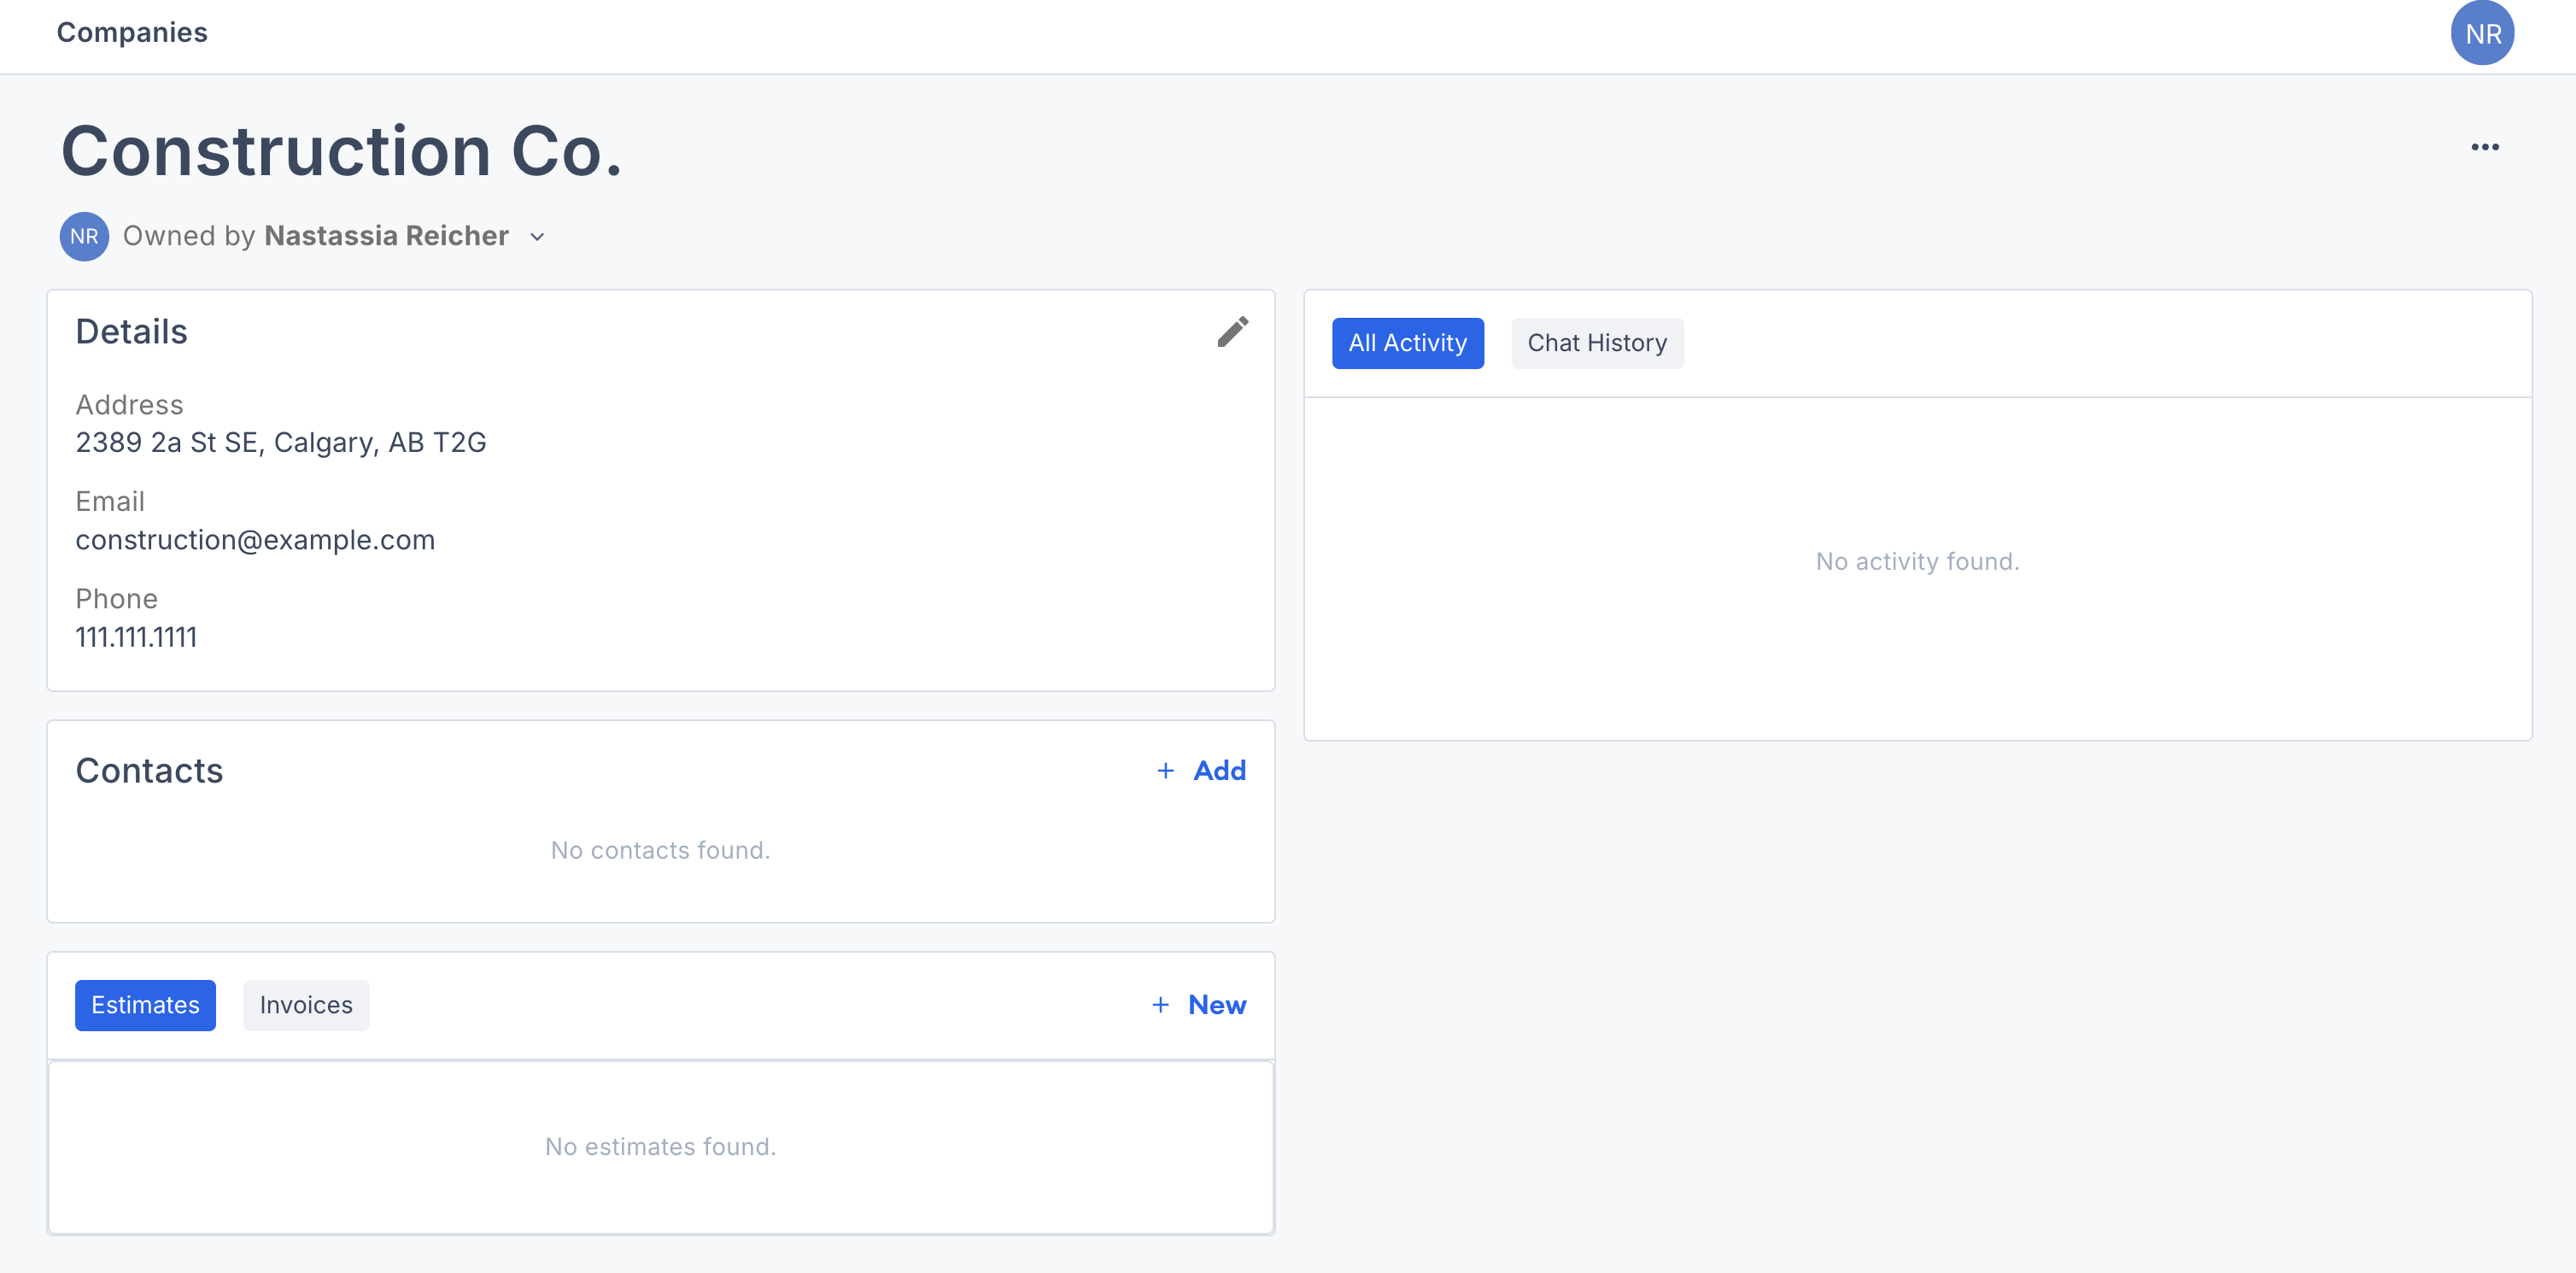Open the three-dot more options menu
This screenshot has width=2576, height=1273.
[2484, 147]
